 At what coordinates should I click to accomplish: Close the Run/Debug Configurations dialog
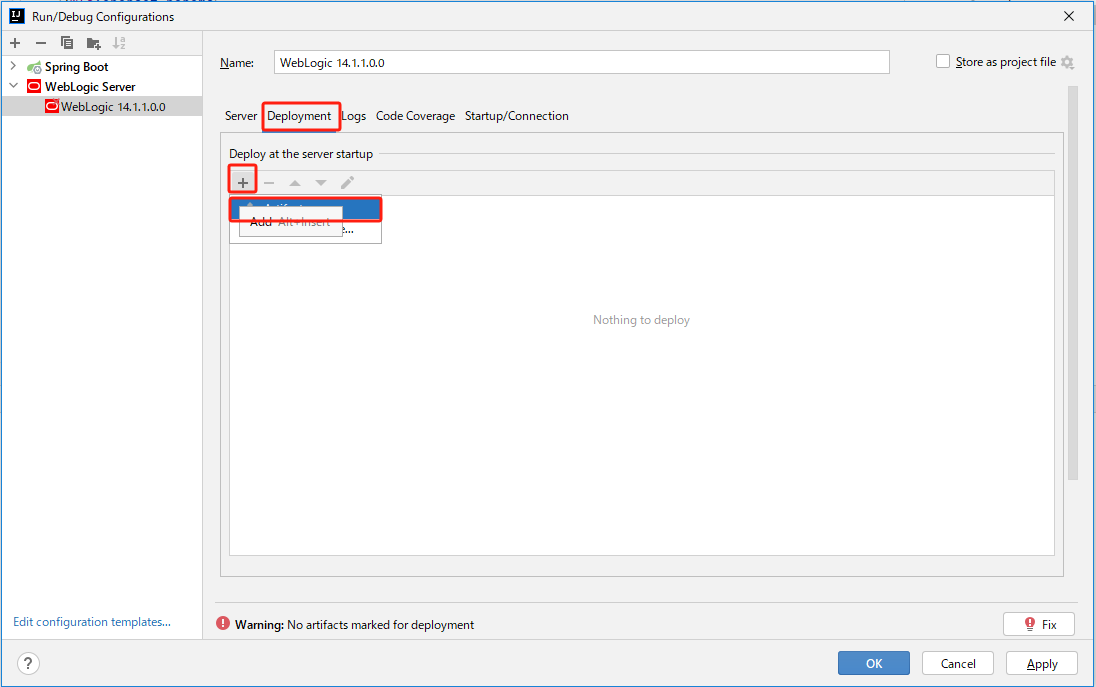(1069, 16)
